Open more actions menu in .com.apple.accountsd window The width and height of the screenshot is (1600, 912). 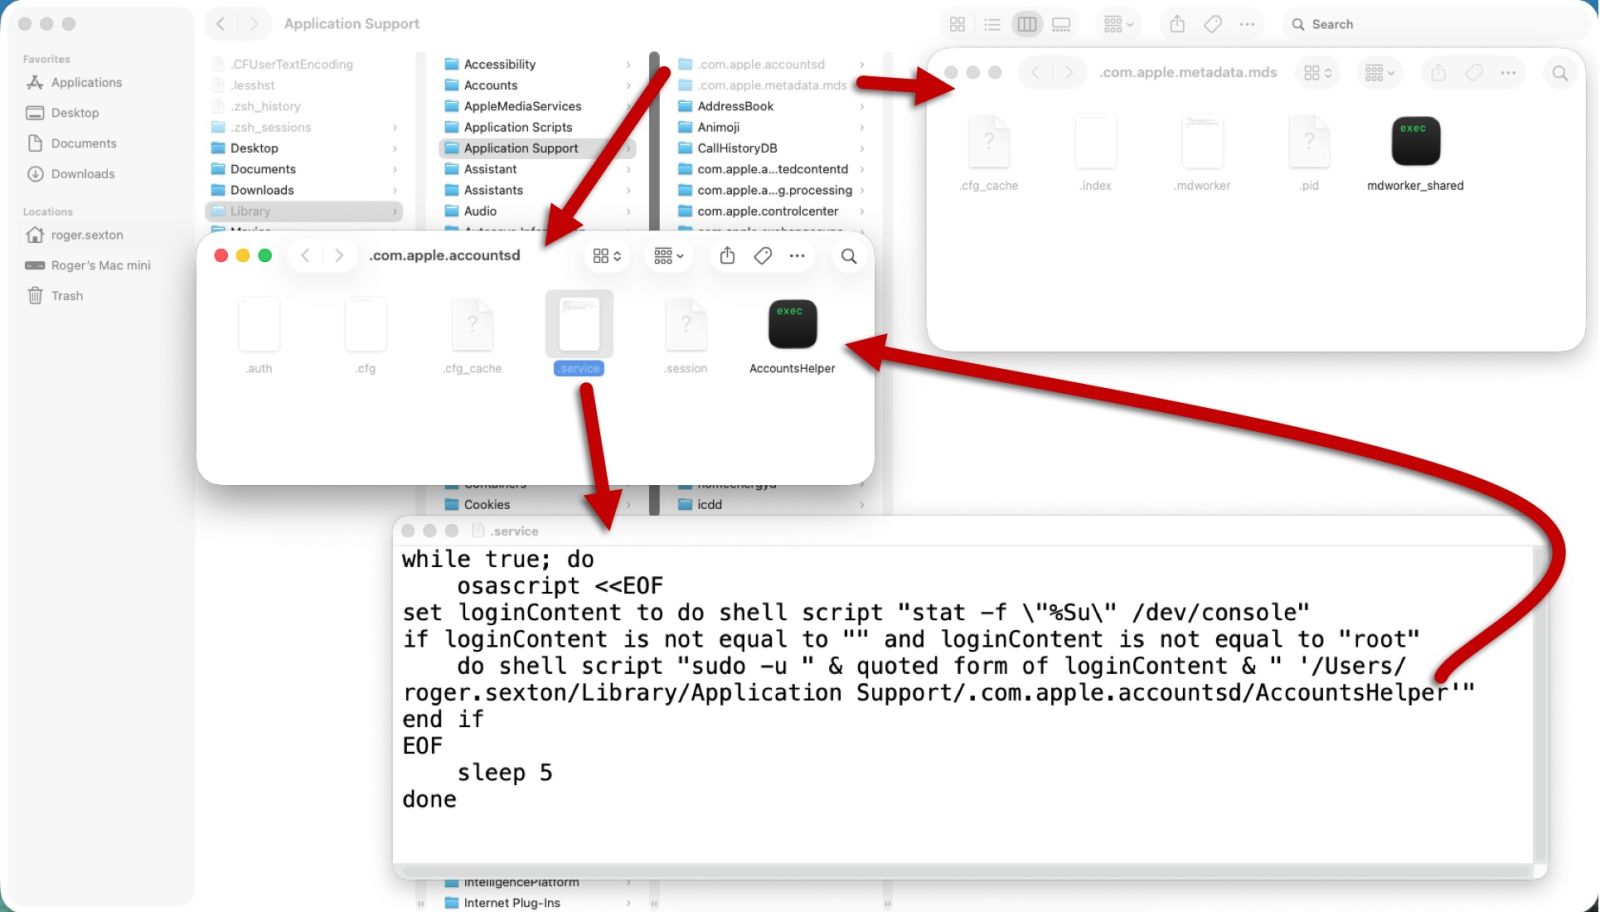click(x=797, y=256)
